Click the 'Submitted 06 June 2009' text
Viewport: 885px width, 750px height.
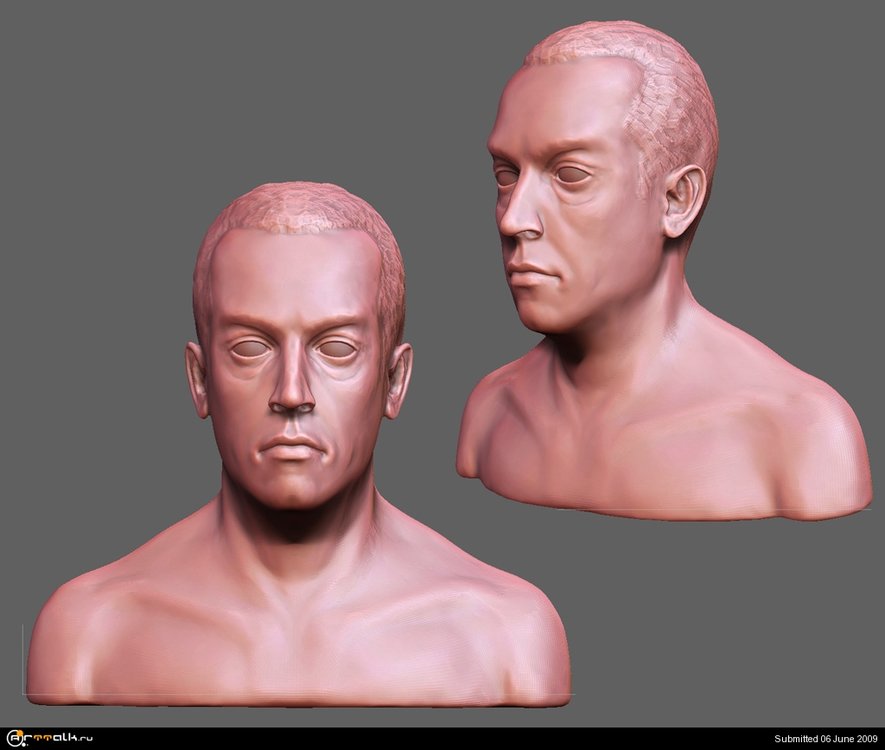point(812,739)
